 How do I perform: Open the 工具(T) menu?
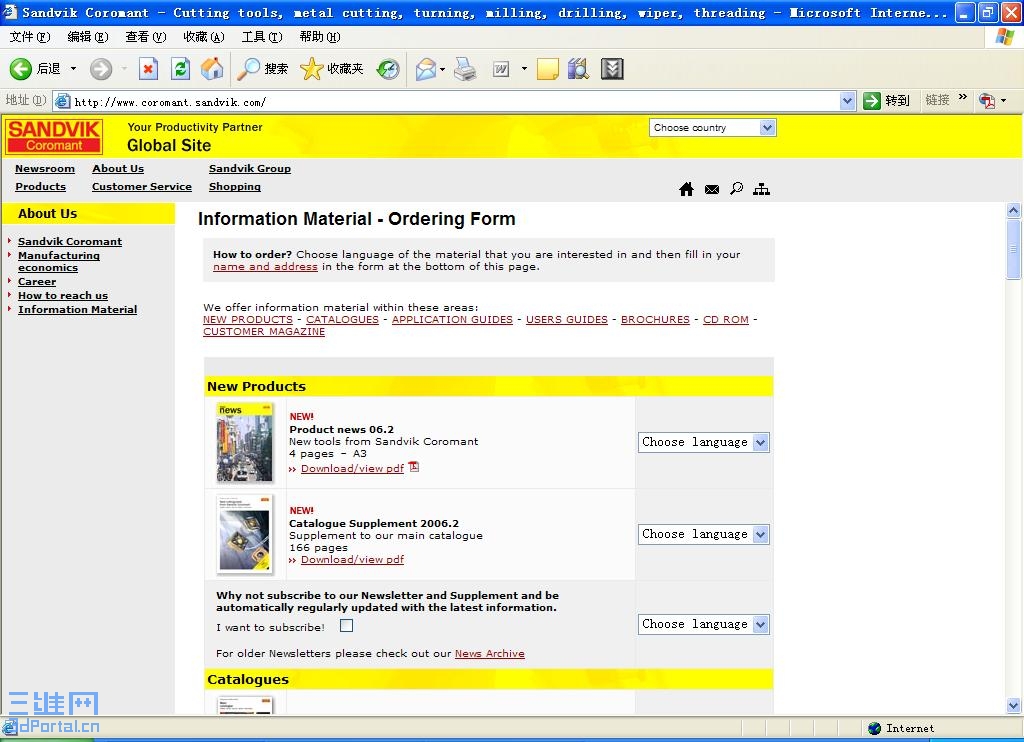pos(262,37)
